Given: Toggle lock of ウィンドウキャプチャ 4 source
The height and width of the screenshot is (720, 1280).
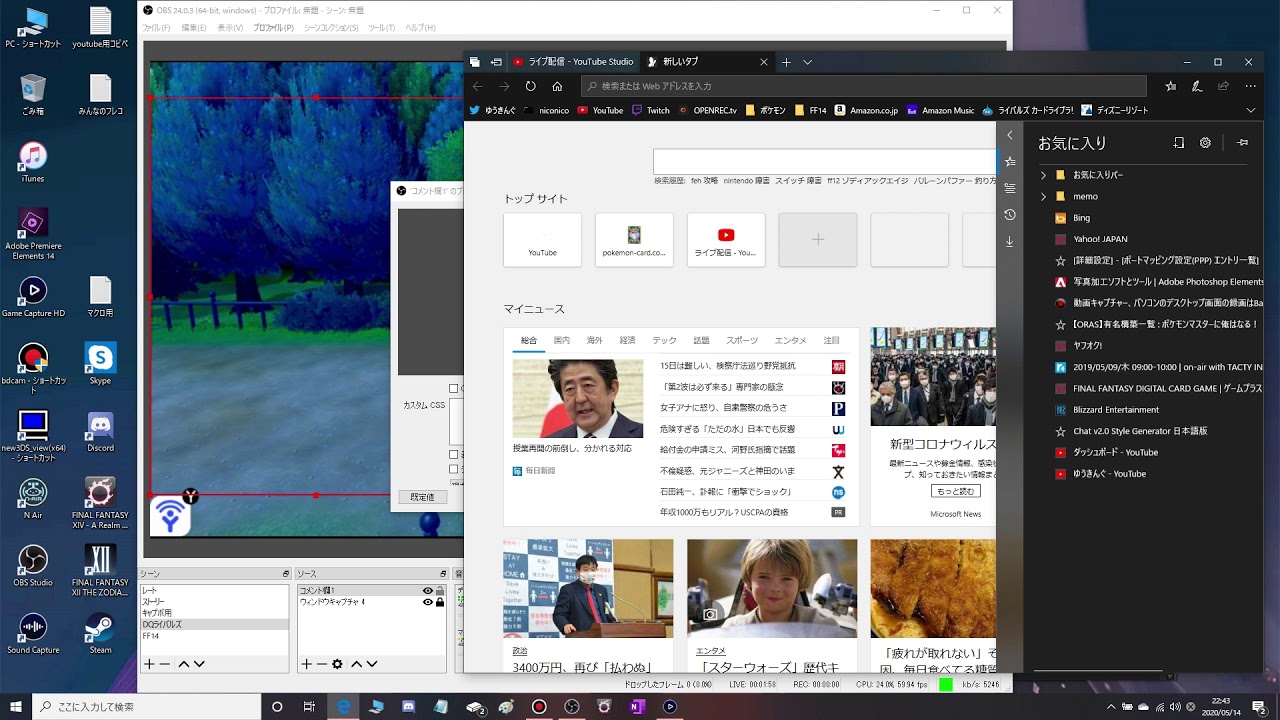Looking at the screenshot, I should [440, 602].
